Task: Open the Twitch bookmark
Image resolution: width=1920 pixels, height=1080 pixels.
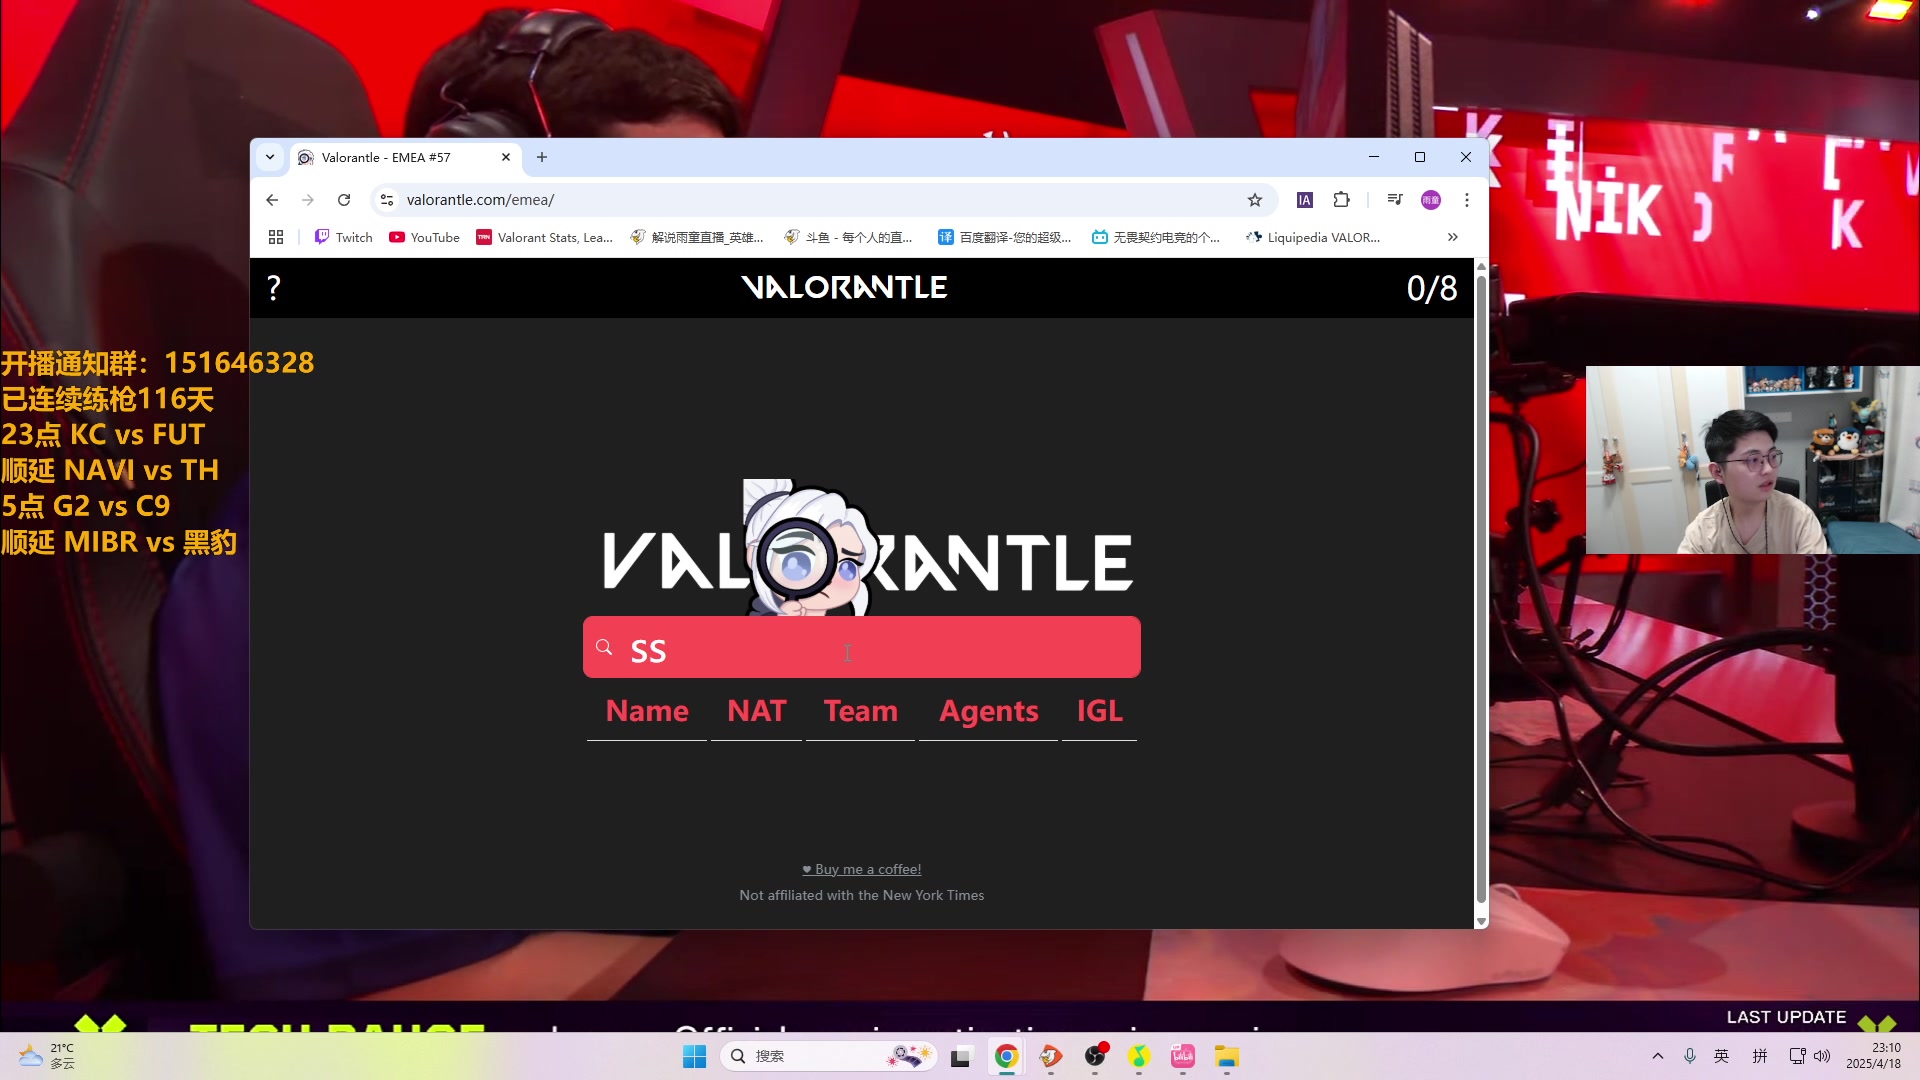Action: coord(343,237)
